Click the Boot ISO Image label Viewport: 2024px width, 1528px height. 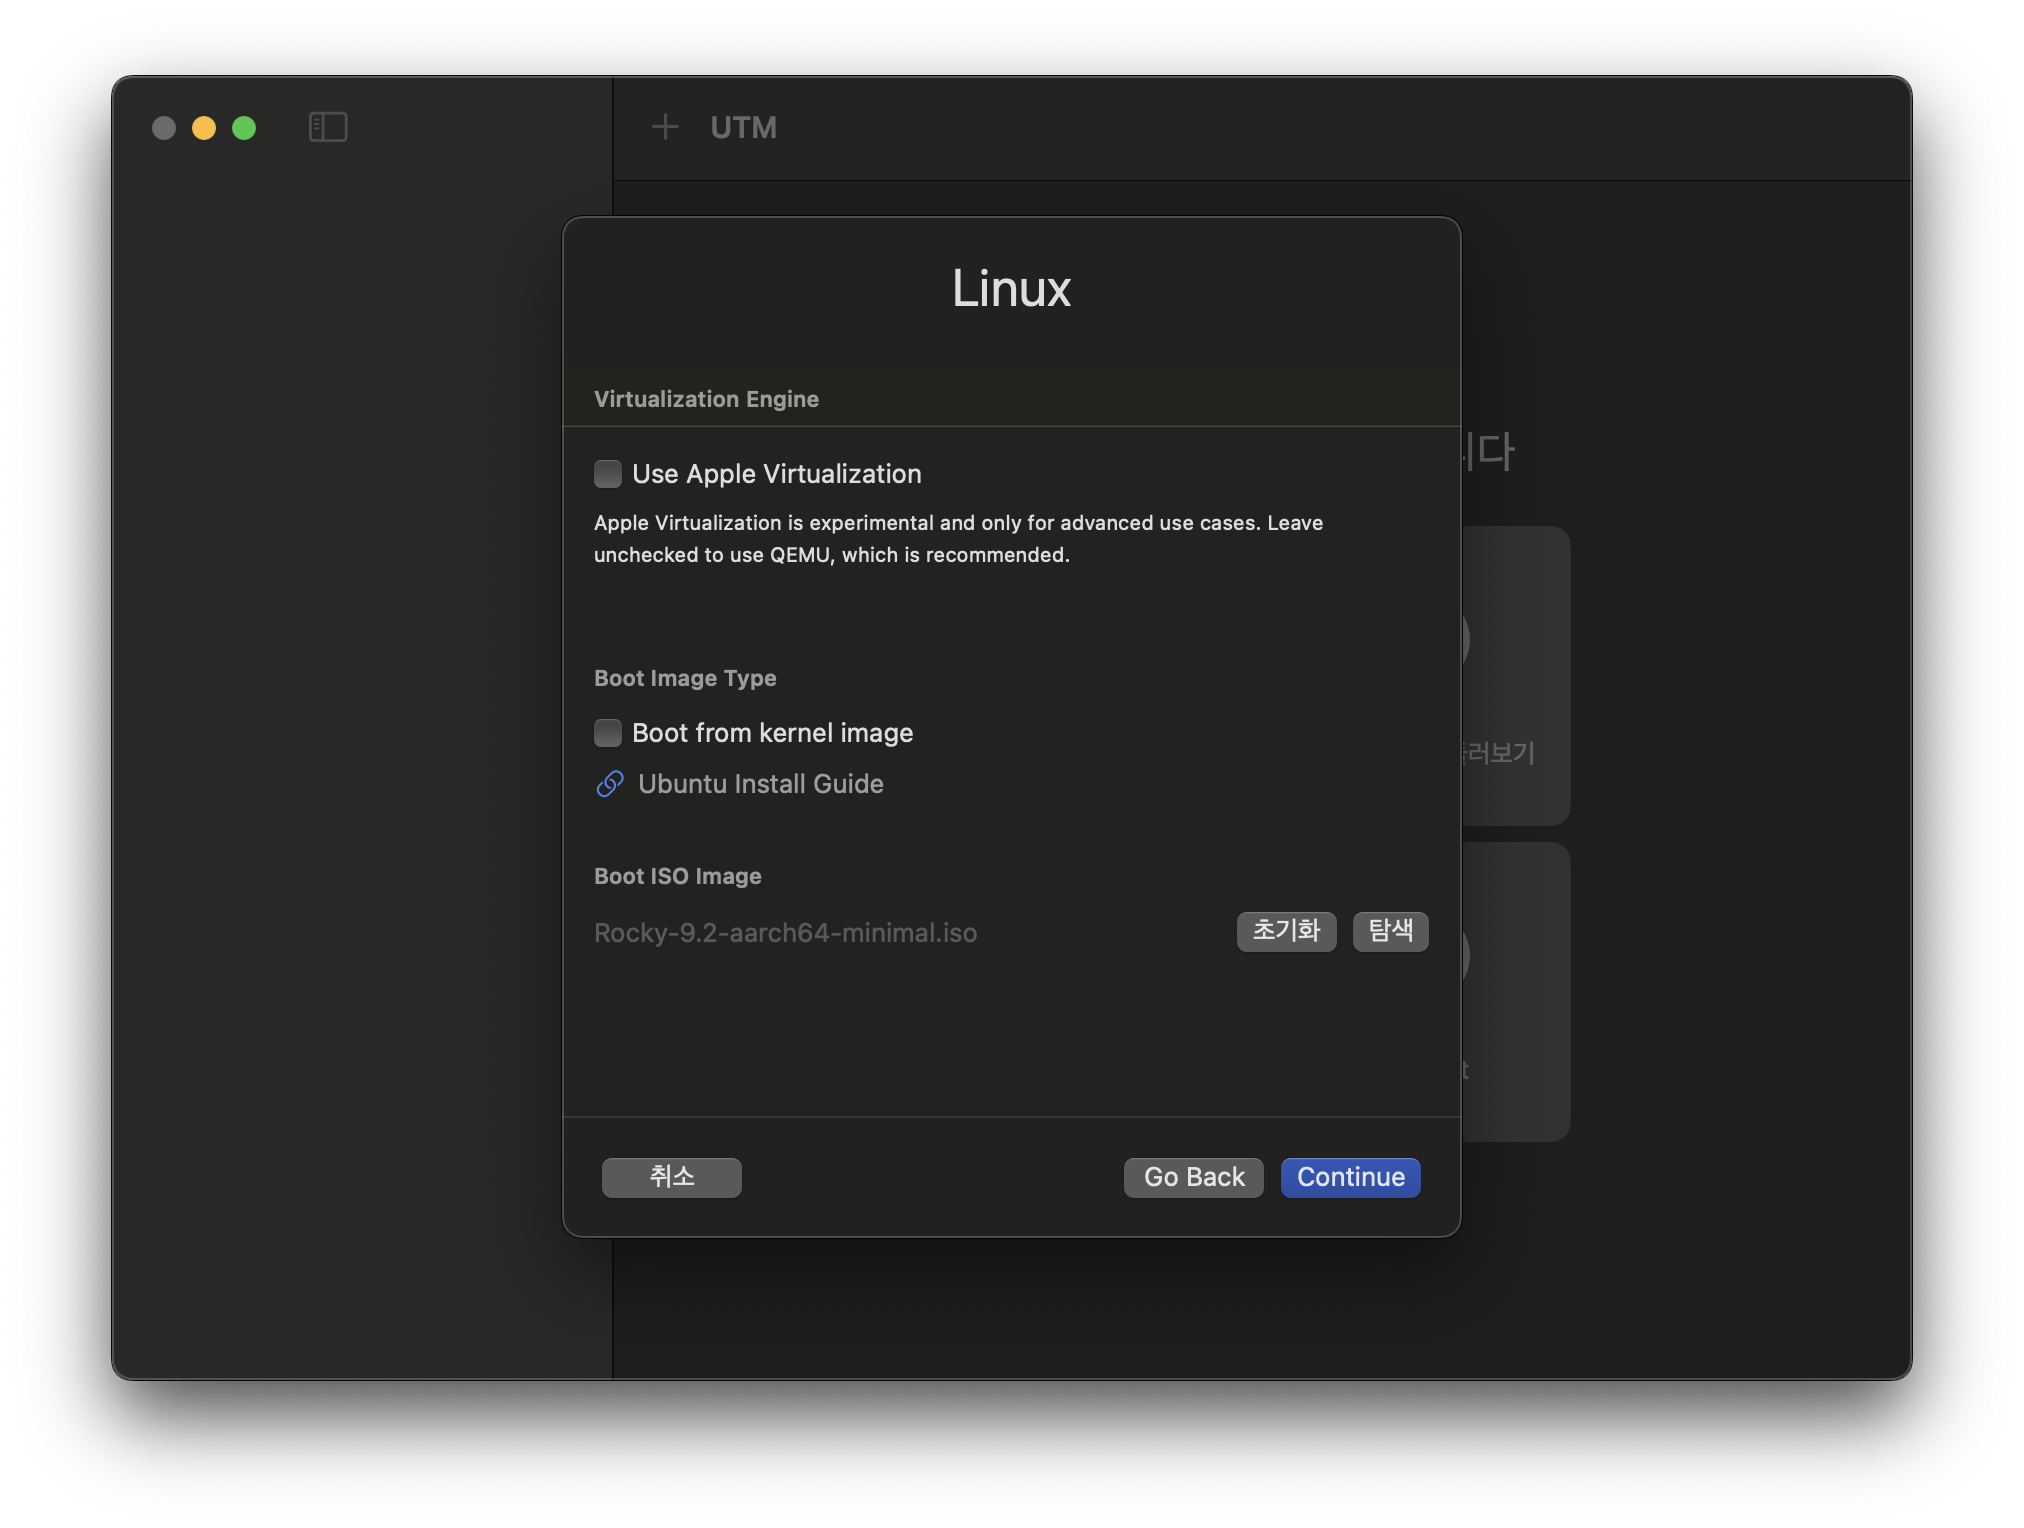[677, 876]
